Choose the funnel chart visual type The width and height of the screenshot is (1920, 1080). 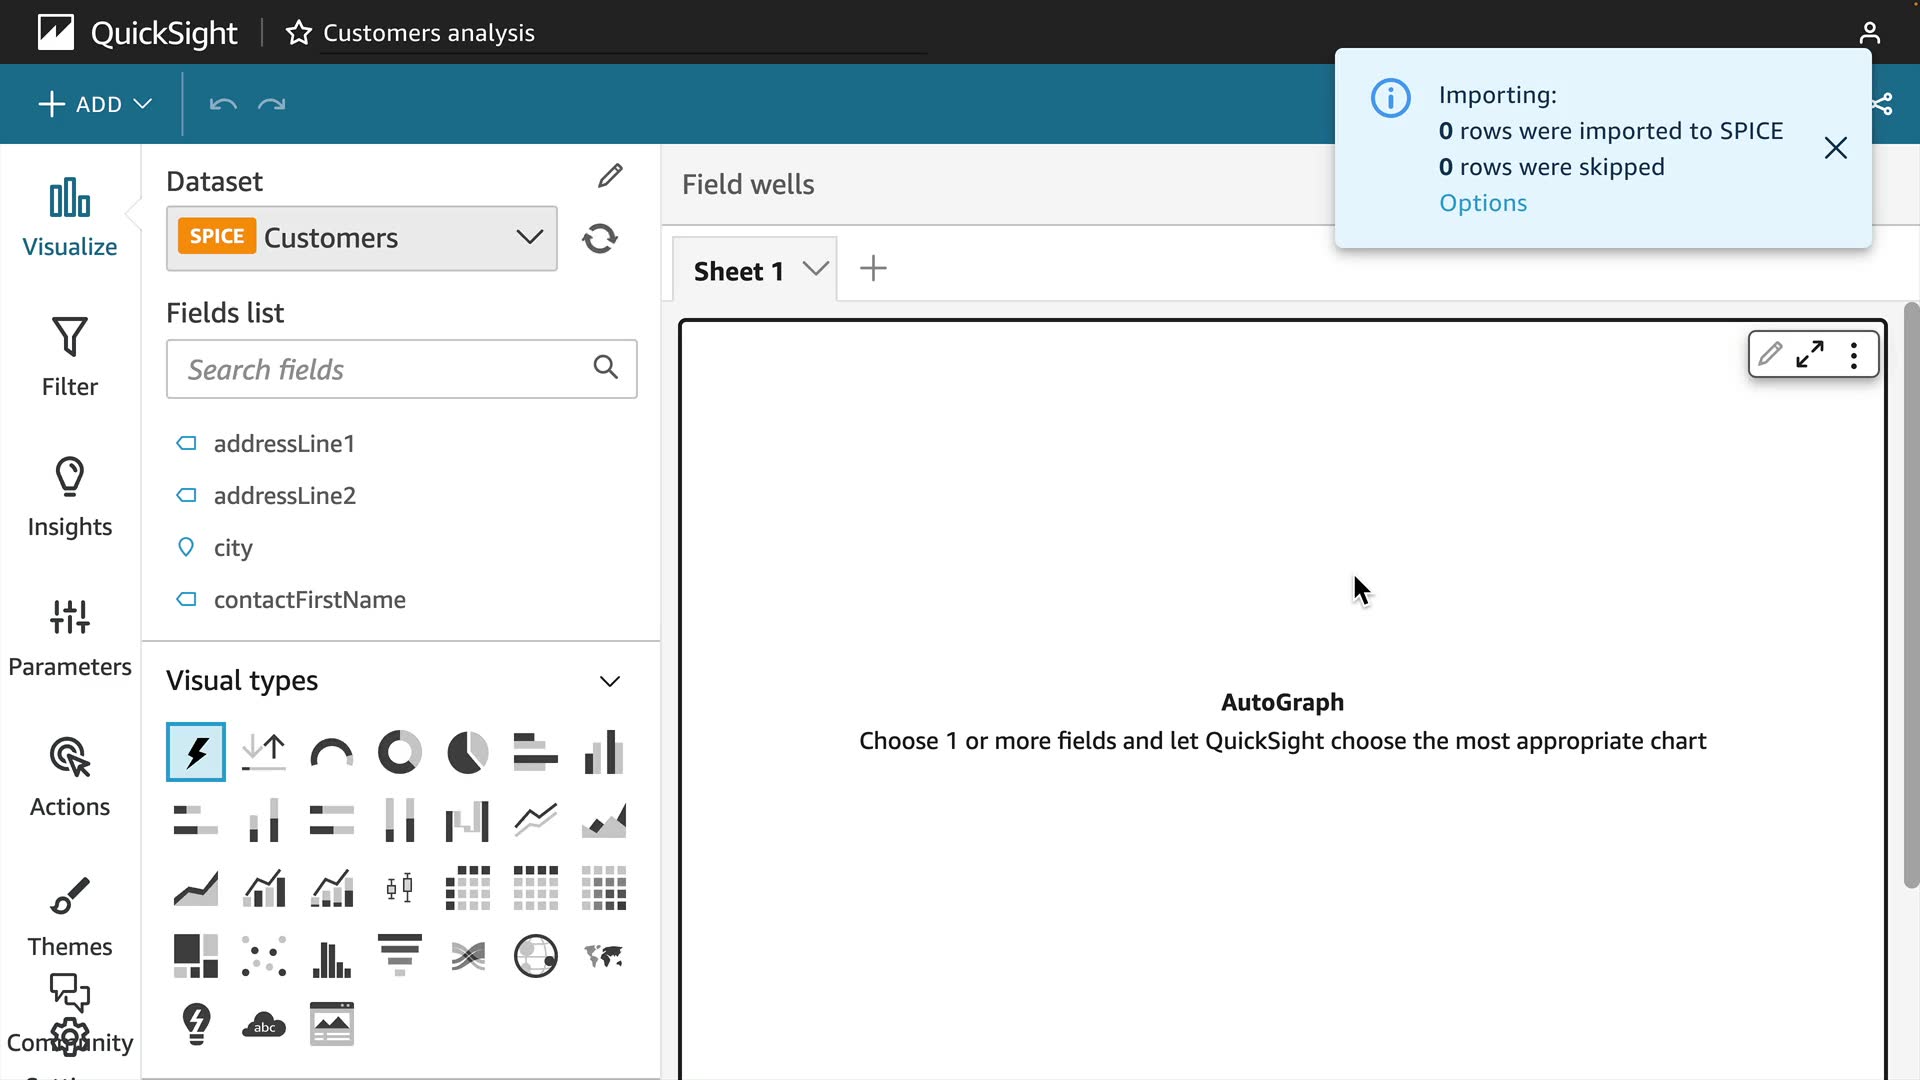click(x=399, y=956)
